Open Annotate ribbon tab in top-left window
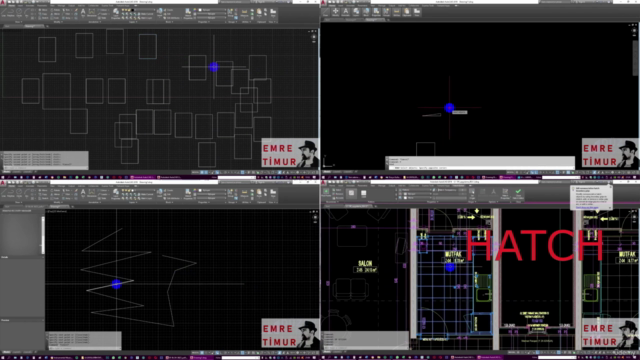640x360 pixels. click(30, 6)
